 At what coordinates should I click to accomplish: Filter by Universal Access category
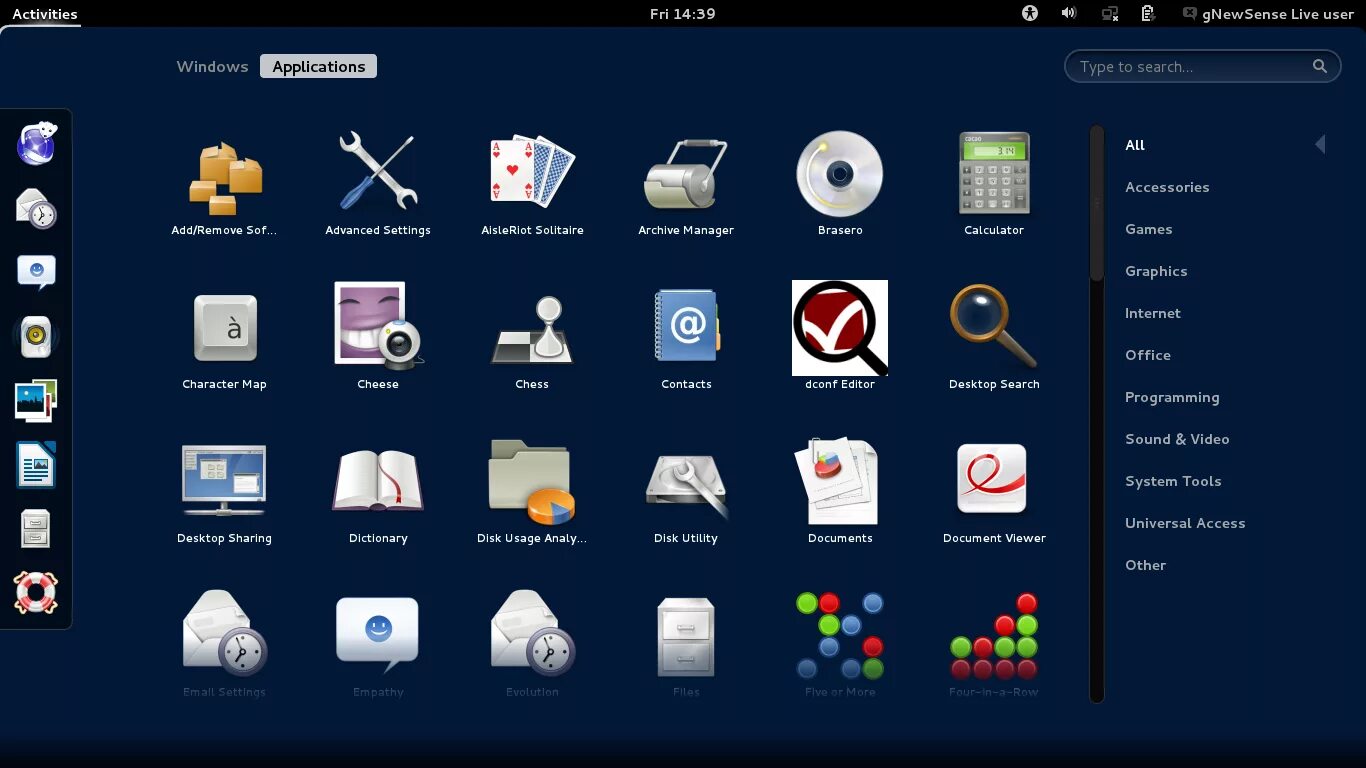[x=1185, y=523]
